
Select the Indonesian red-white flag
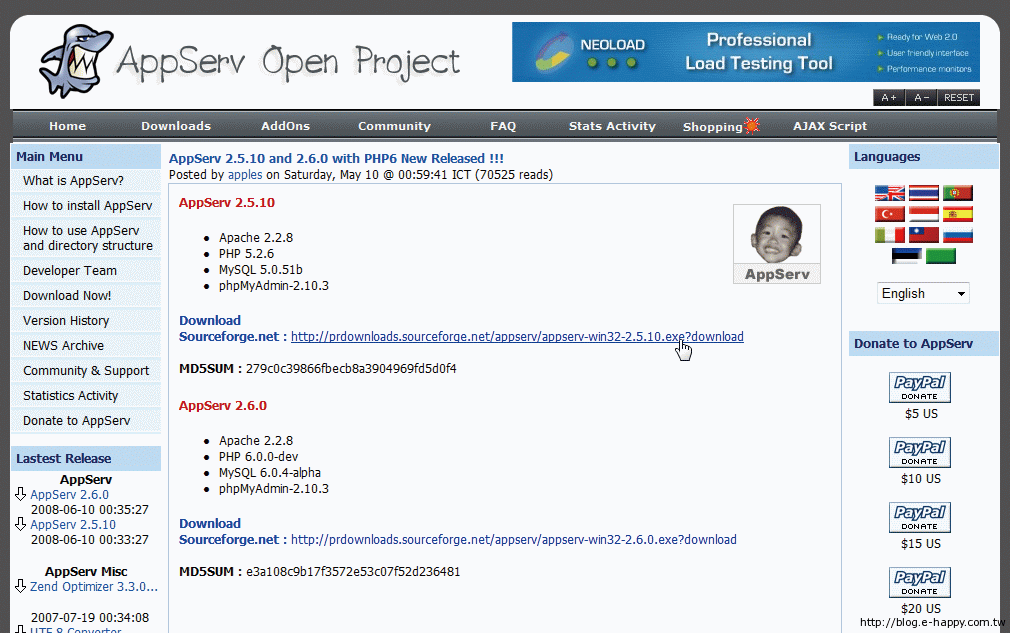923,214
